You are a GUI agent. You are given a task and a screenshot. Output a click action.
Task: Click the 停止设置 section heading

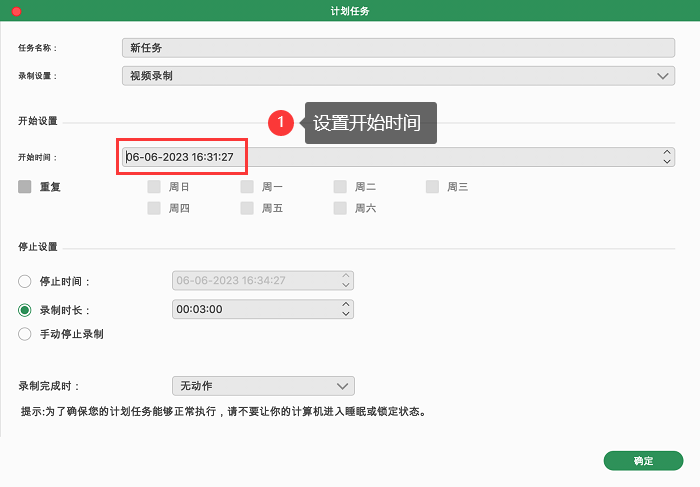38,247
